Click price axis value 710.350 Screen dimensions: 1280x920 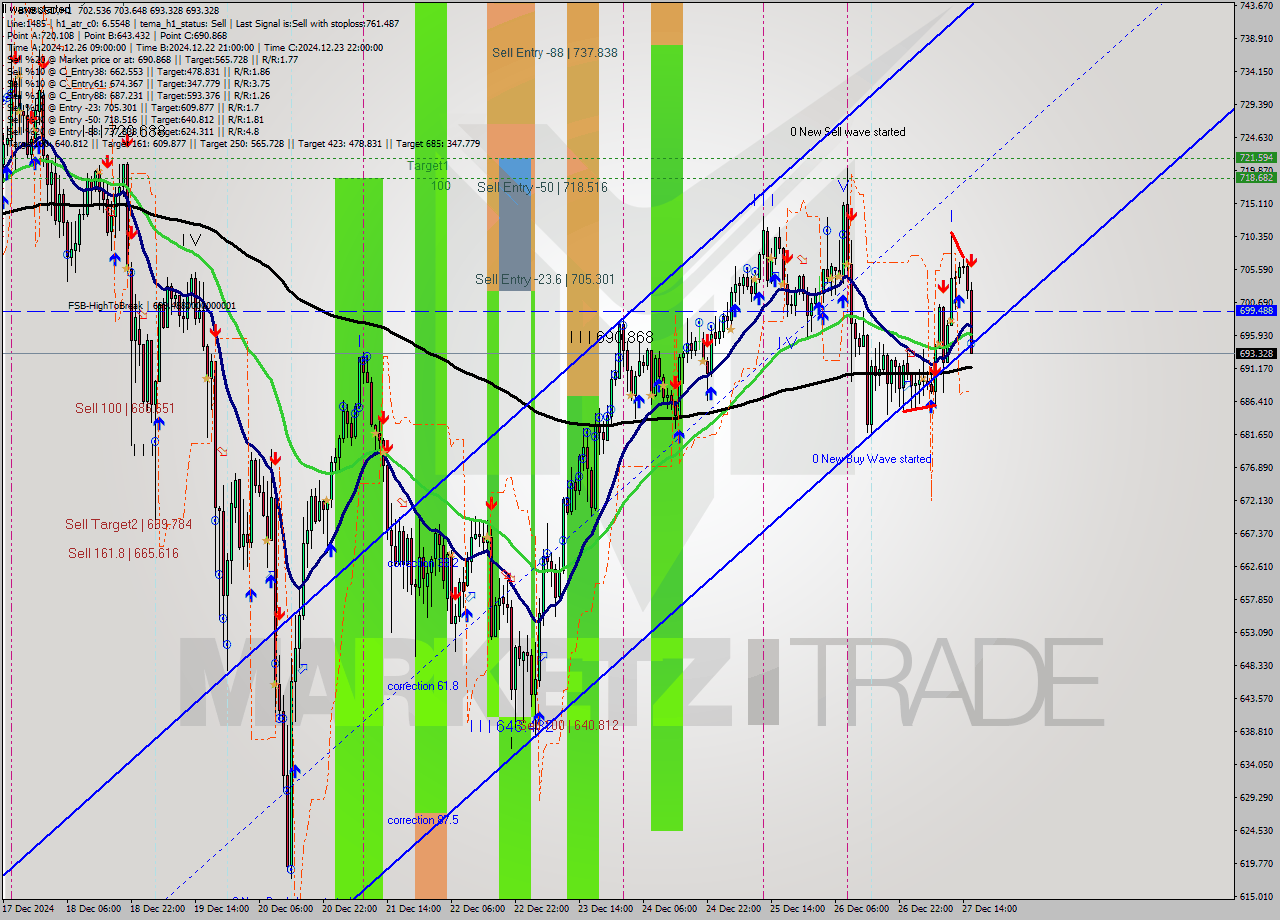click(1256, 237)
